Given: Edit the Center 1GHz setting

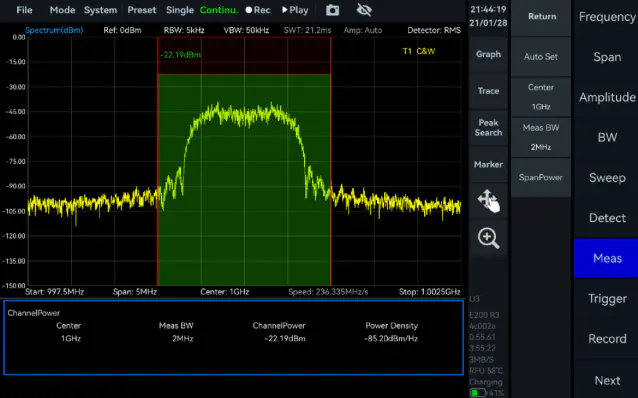Looking at the screenshot, I should click(541, 97).
